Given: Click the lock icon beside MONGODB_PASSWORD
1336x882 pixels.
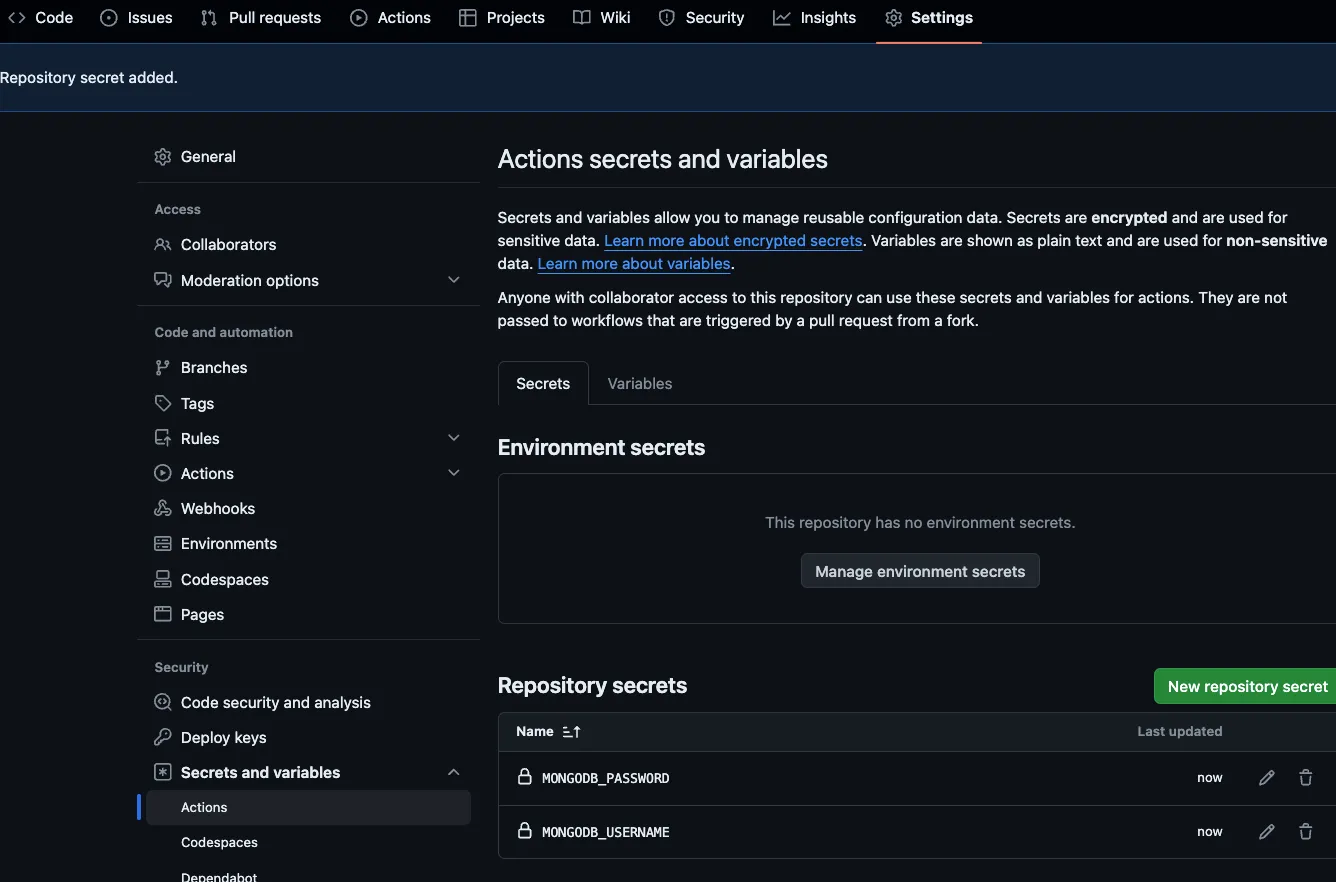Looking at the screenshot, I should [524, 777].
